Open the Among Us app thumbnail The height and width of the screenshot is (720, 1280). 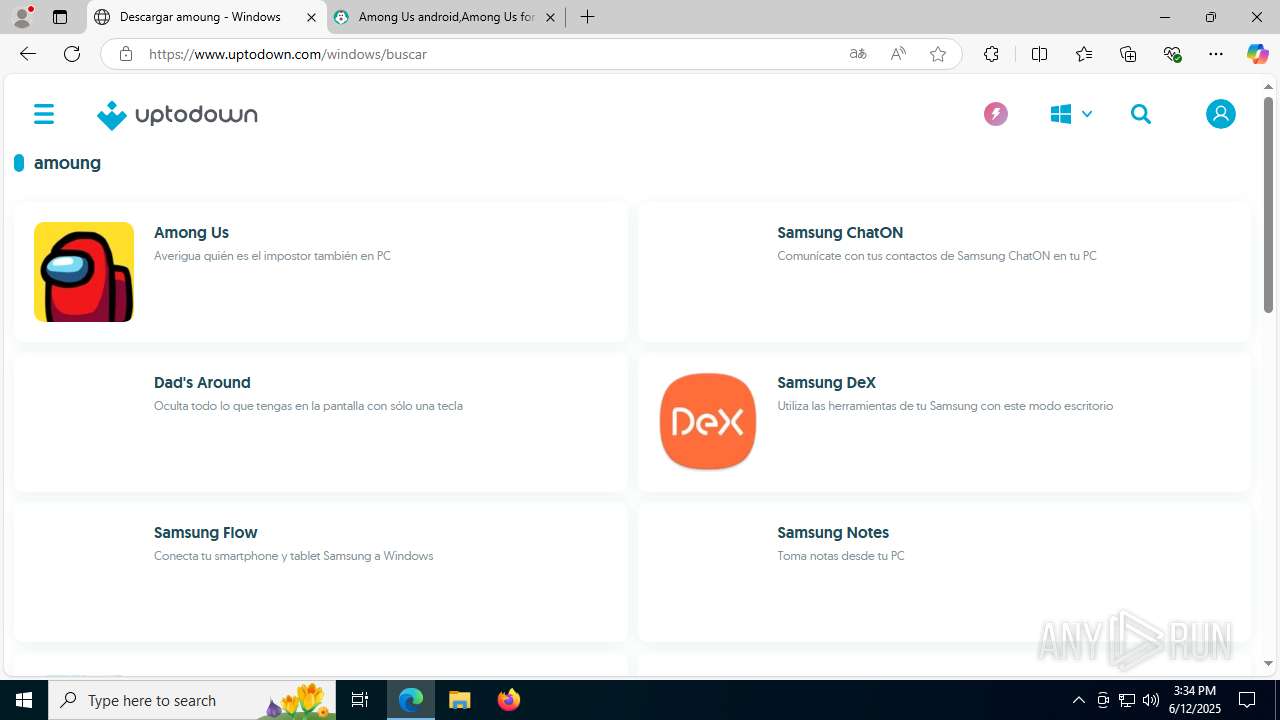[x=84, y=272]
